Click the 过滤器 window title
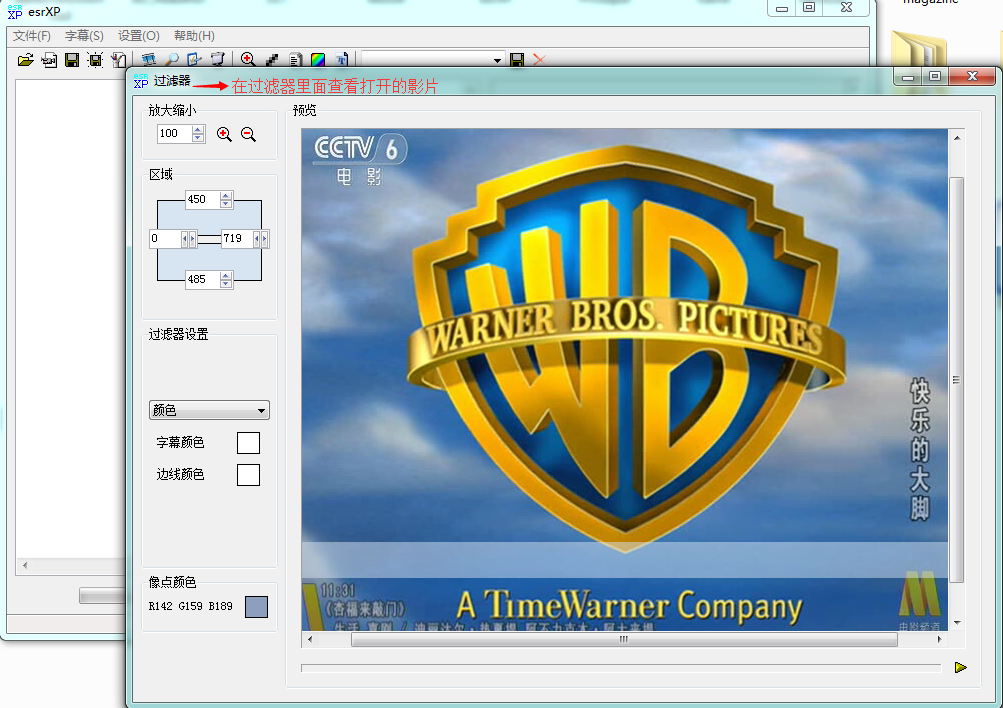This screenshot has width=1003, height=708. [x=172, y=81]
